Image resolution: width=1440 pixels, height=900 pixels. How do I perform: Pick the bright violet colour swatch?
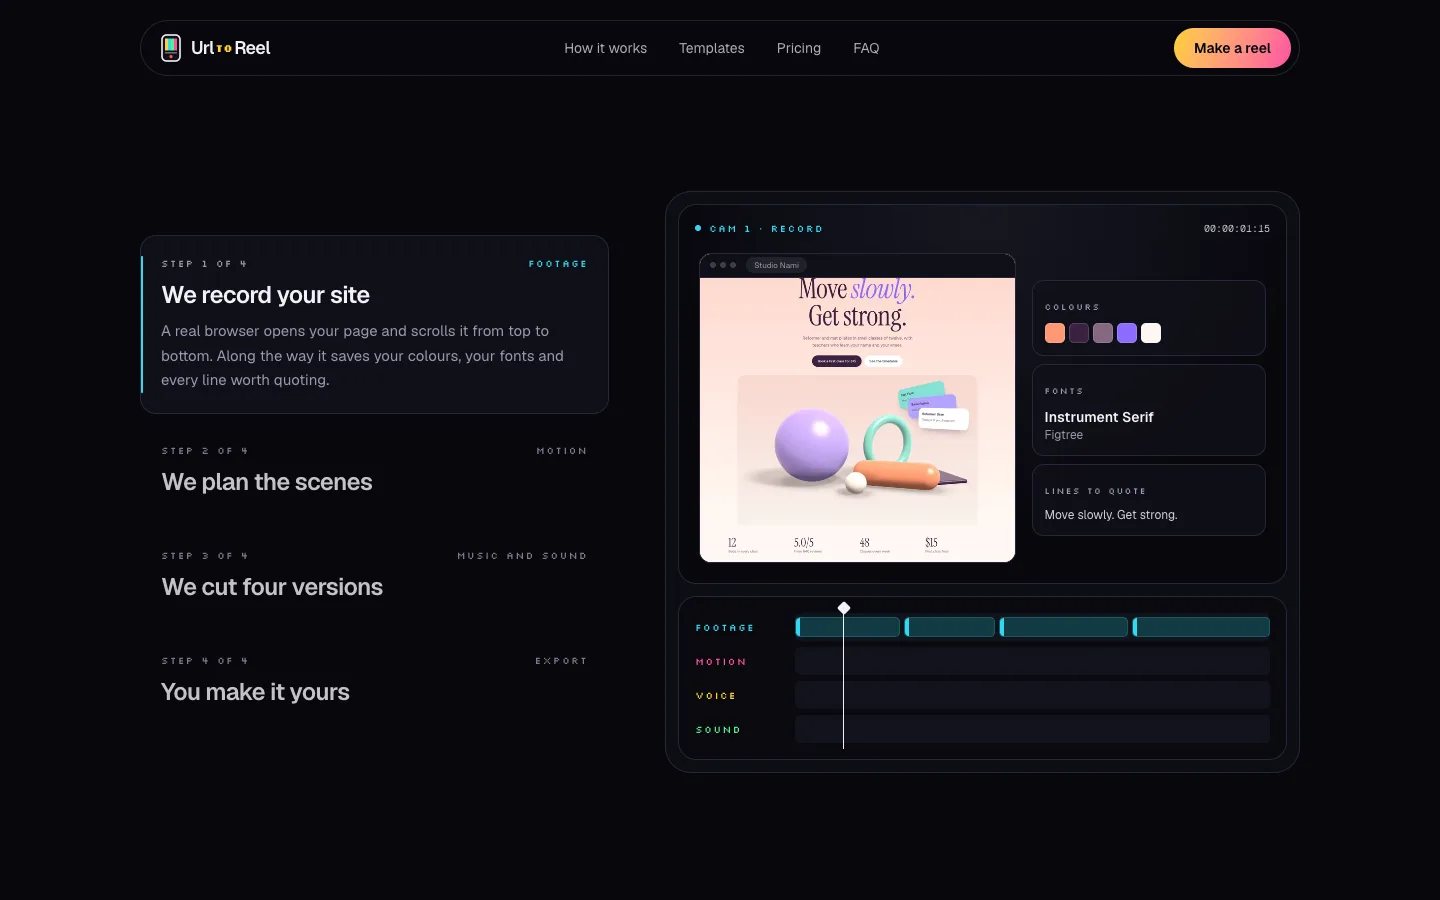coord(1127,333)
